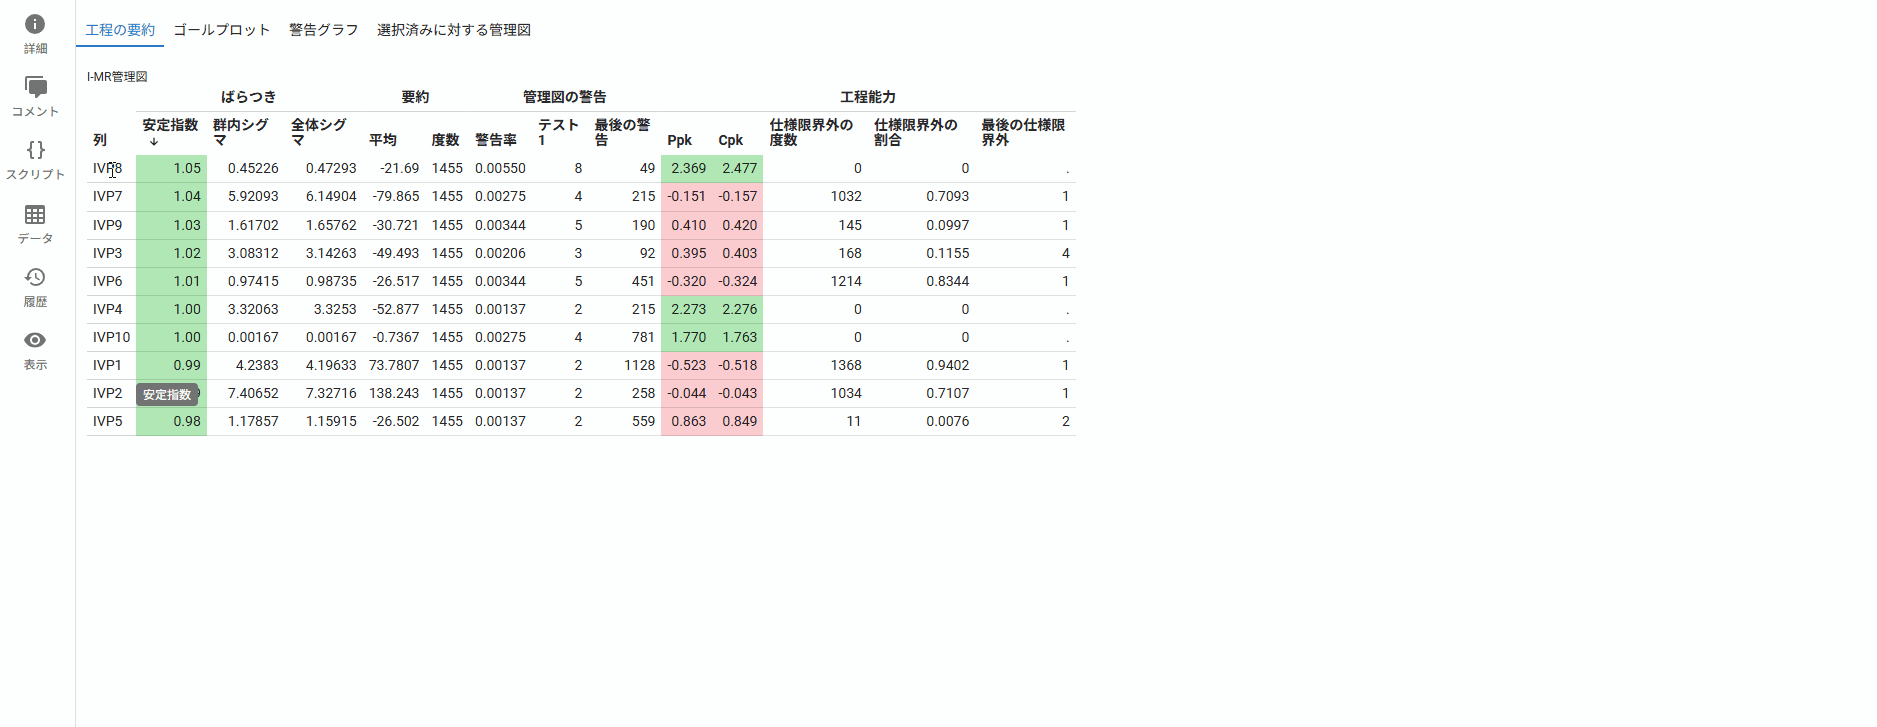1877x727 pixels.
Task: Click the stability index cell 1.04
Action: tap(171, 196)
